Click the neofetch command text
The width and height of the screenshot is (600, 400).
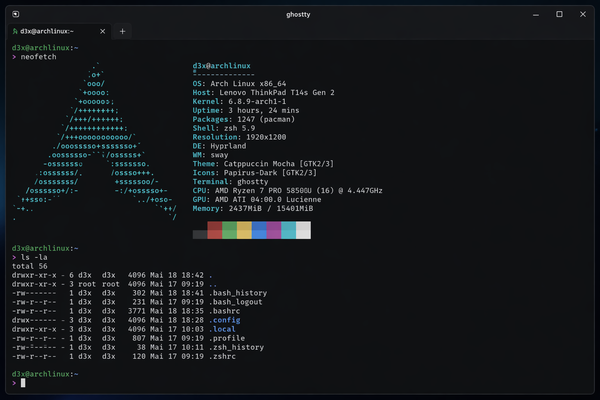[x=38, y=57]
